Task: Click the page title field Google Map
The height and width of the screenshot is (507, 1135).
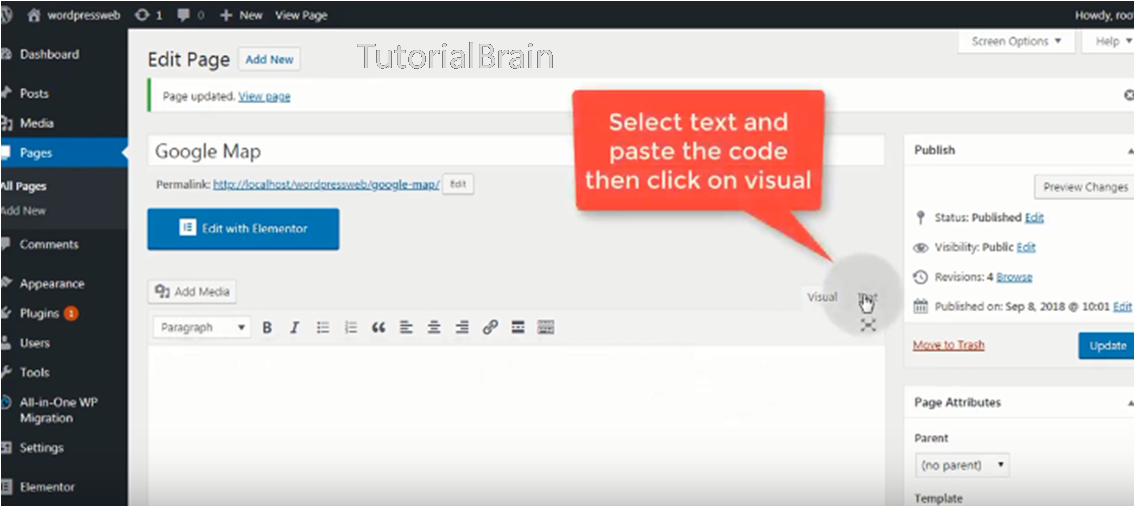Action: pos(515,151)
